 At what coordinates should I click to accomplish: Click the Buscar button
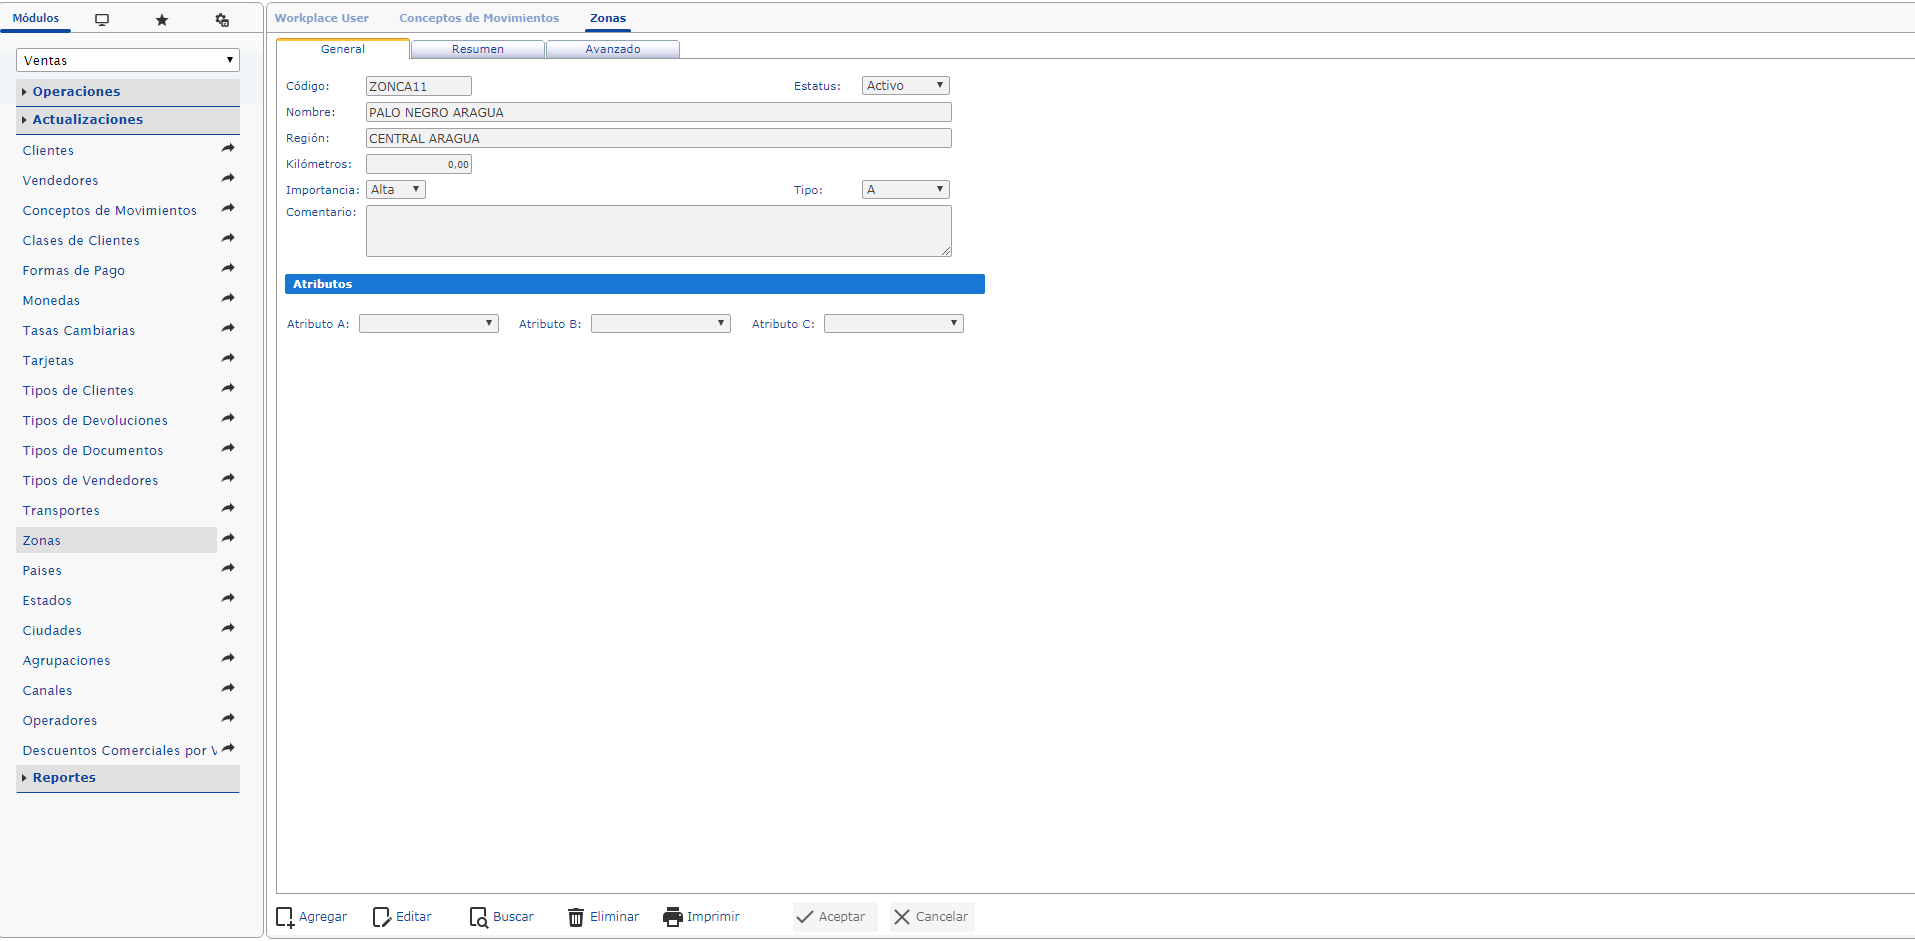(x=502, y=917)
